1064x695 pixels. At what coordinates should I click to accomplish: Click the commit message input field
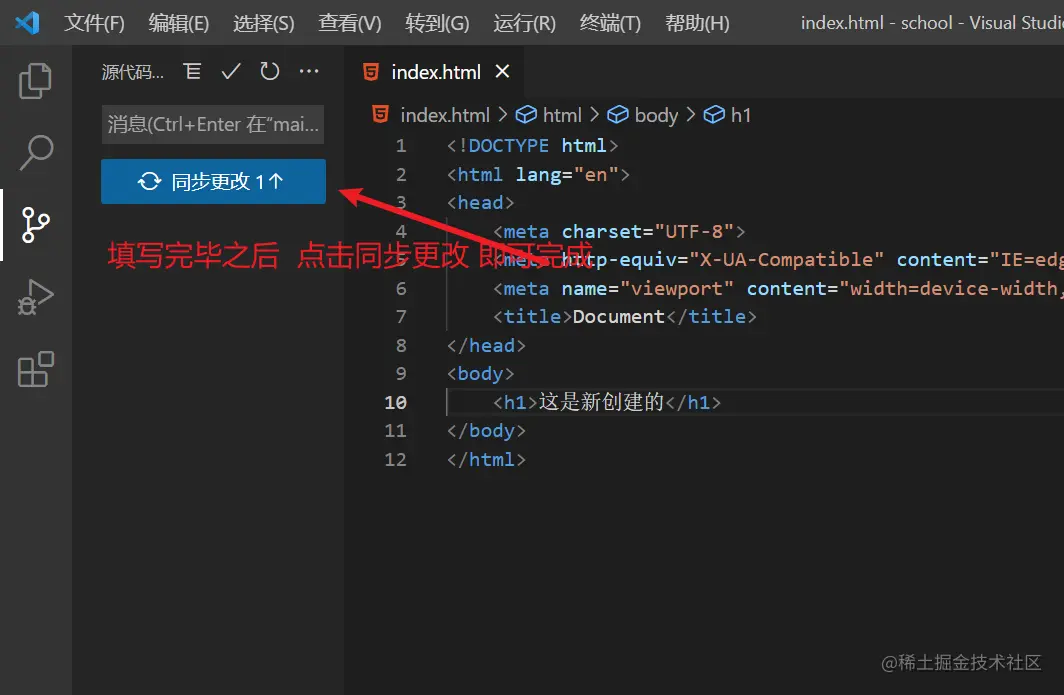point(212,124)
